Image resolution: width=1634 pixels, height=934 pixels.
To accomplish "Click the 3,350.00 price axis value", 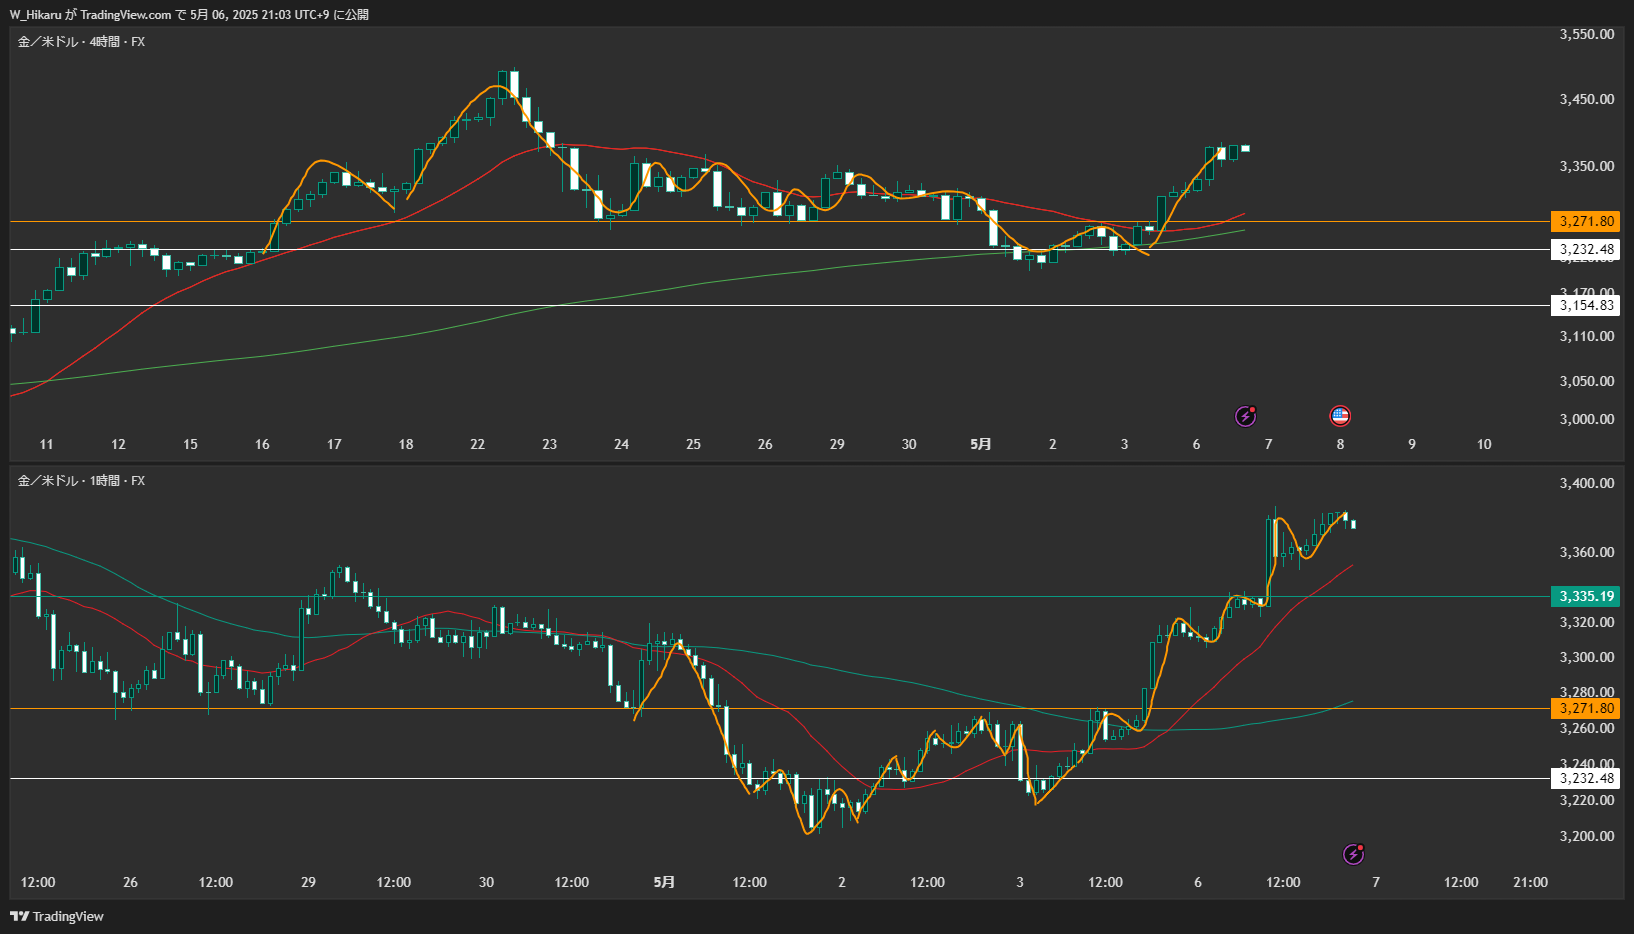I will (1587, 166).
